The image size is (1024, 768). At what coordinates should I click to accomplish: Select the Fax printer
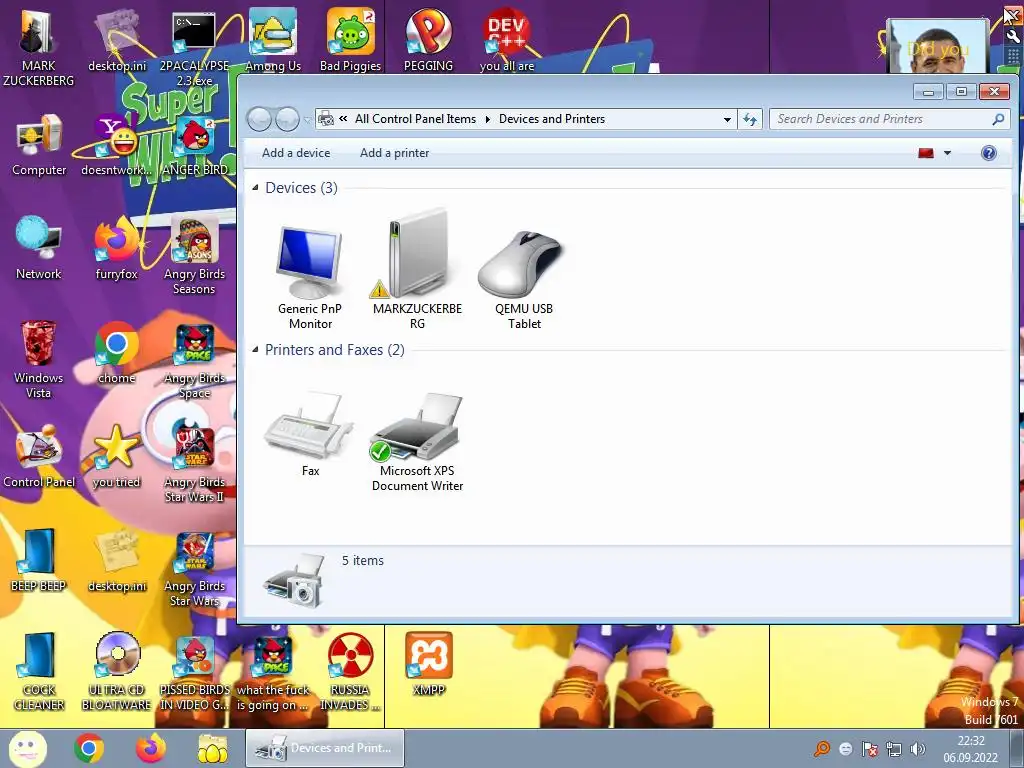310,434
